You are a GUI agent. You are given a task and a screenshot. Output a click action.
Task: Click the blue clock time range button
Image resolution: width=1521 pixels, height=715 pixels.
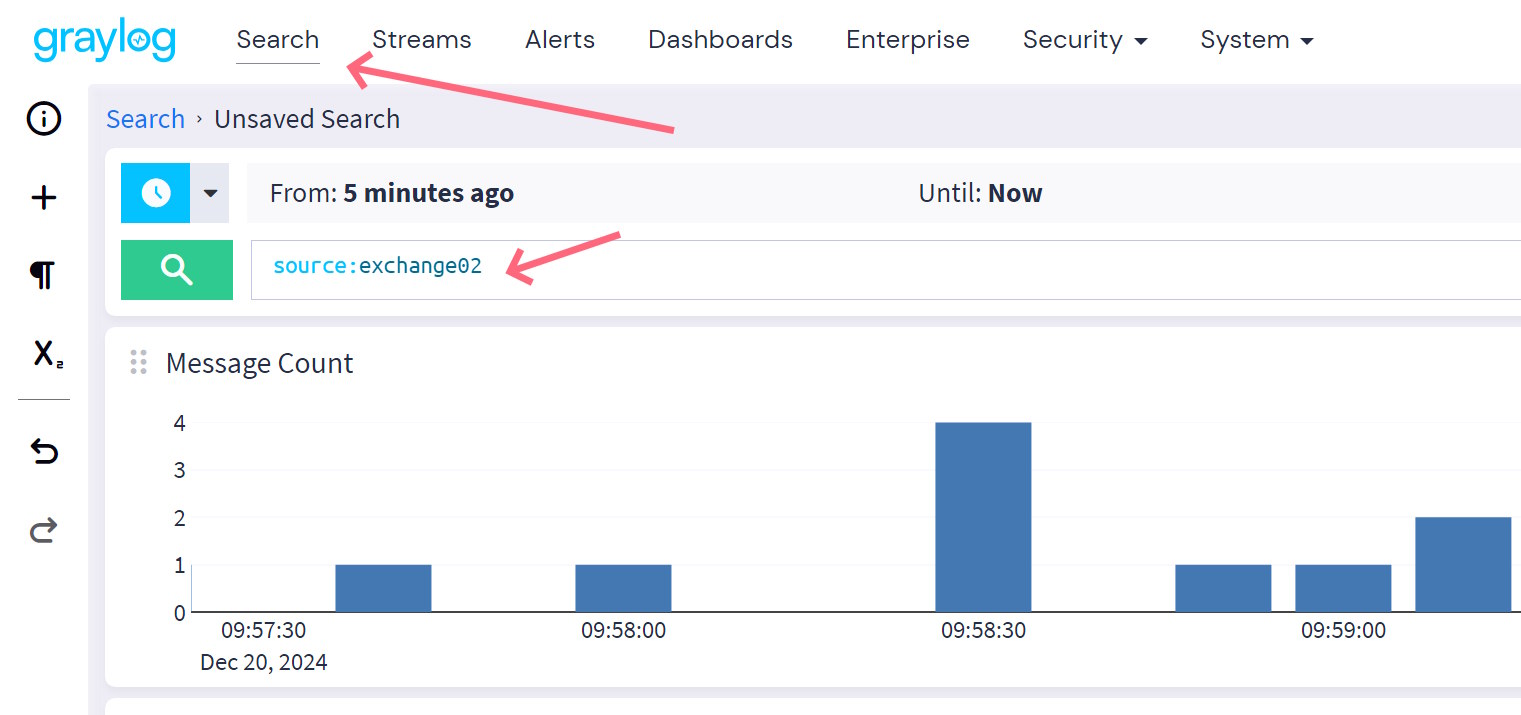tap(155, 193)
